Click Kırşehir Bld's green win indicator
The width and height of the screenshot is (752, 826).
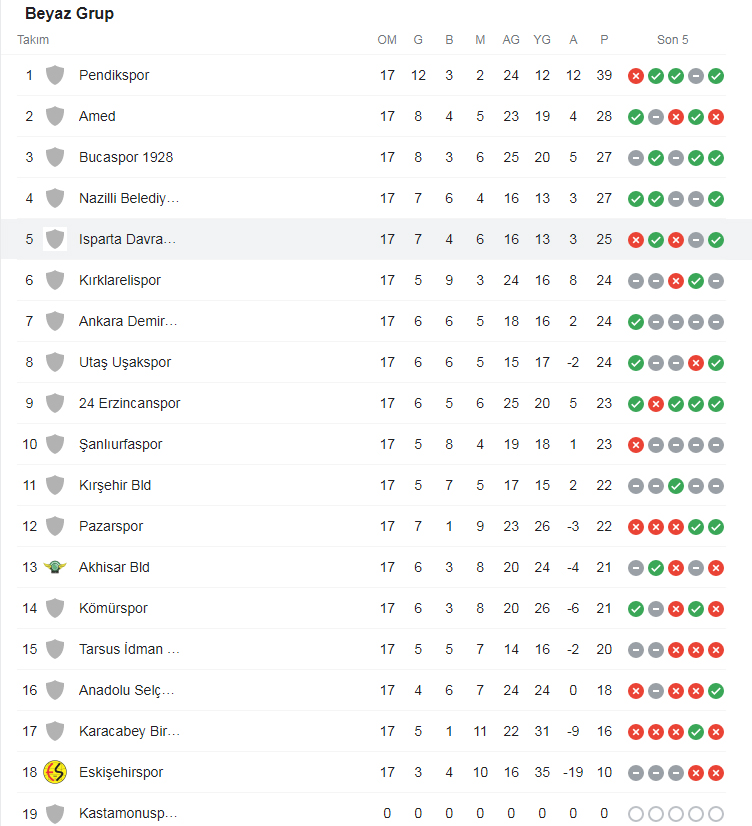[x=676, y=486]
